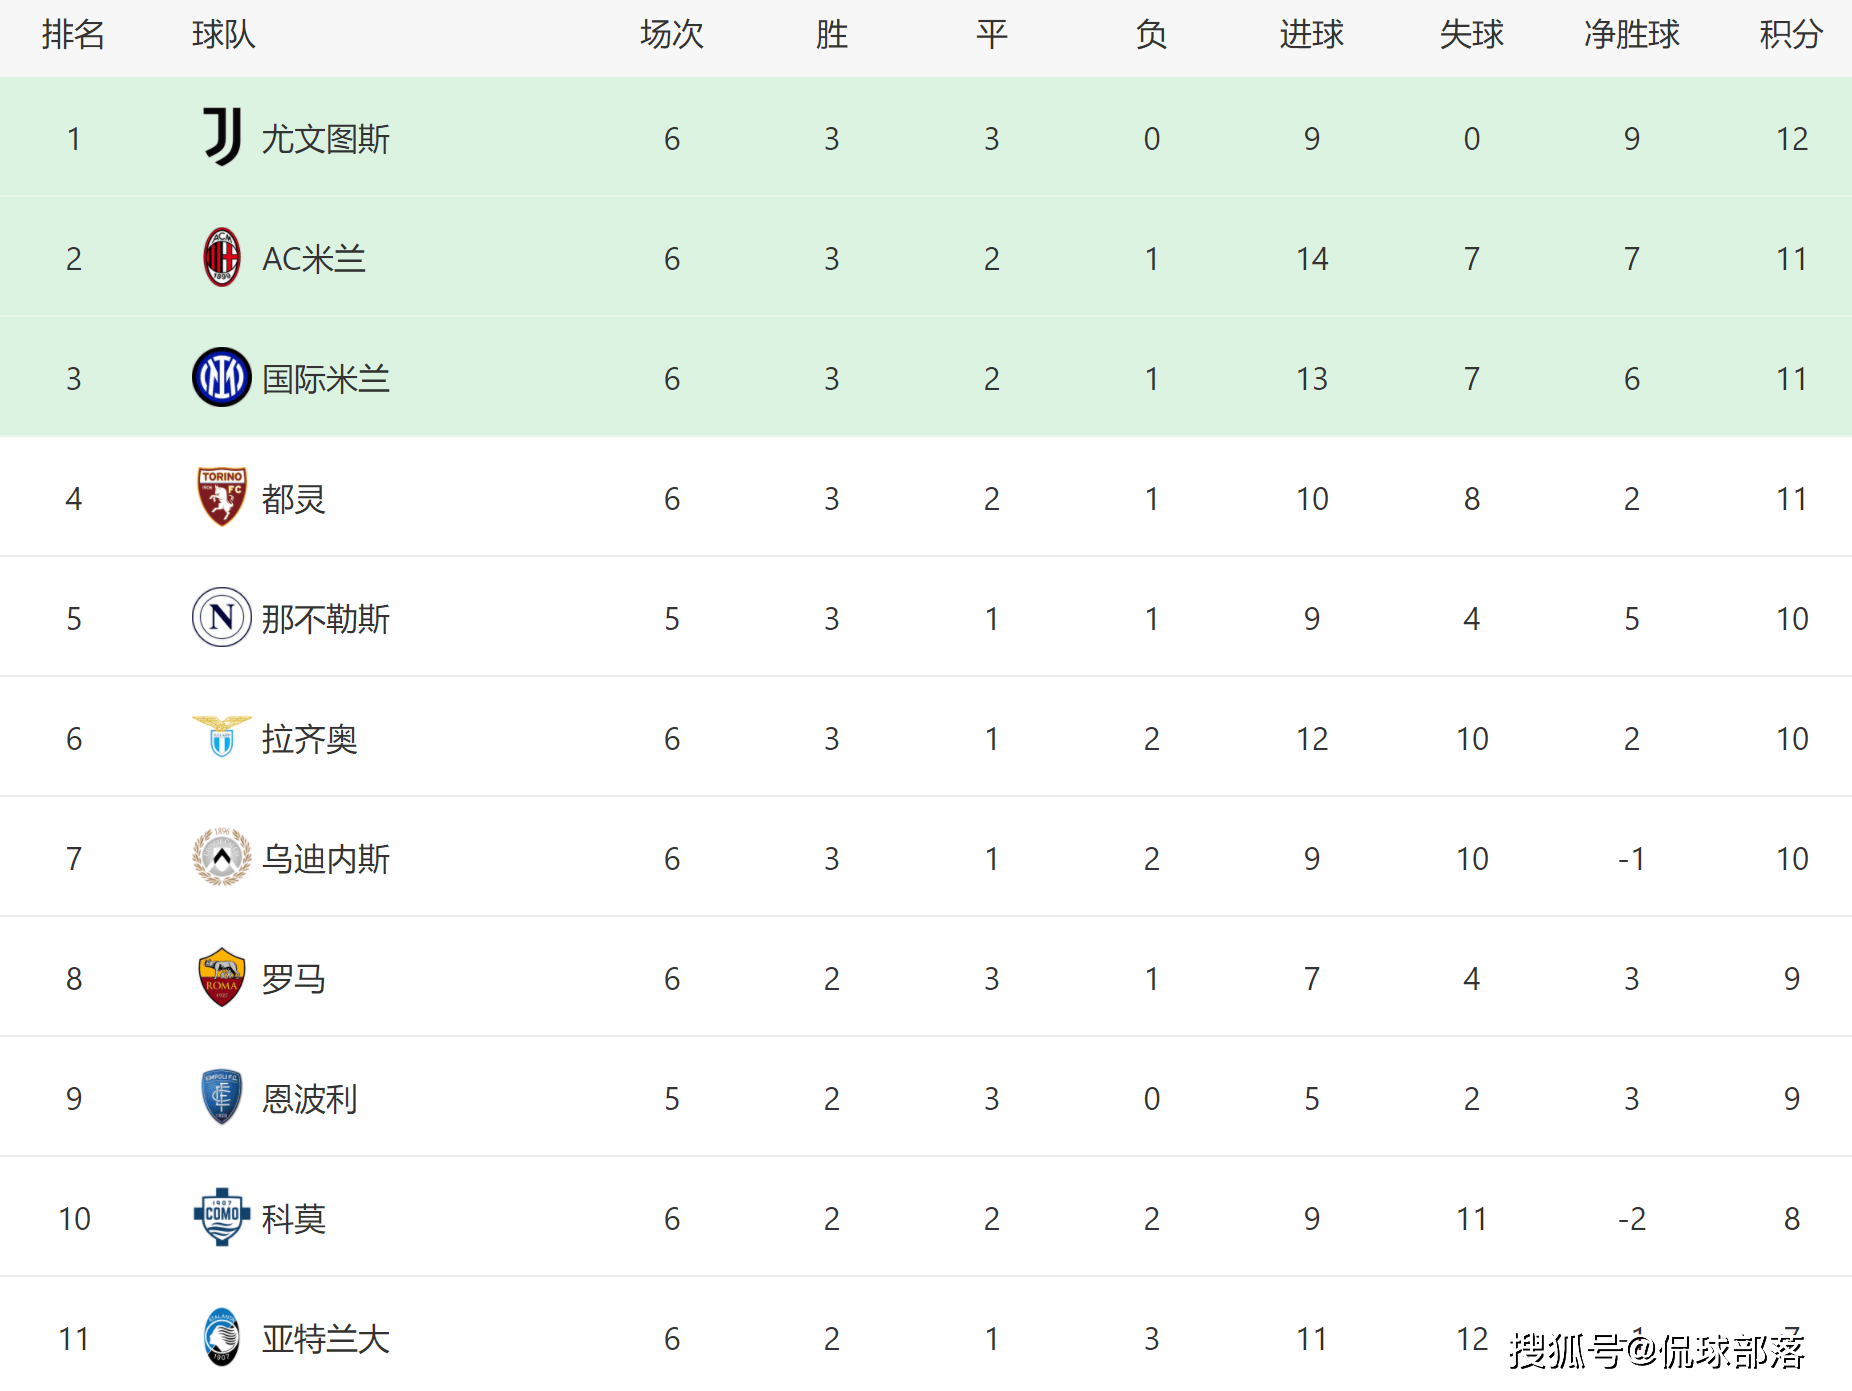
Task: Select the 进球 column header
Action: pyautogui.click(x=1312, y=35)
